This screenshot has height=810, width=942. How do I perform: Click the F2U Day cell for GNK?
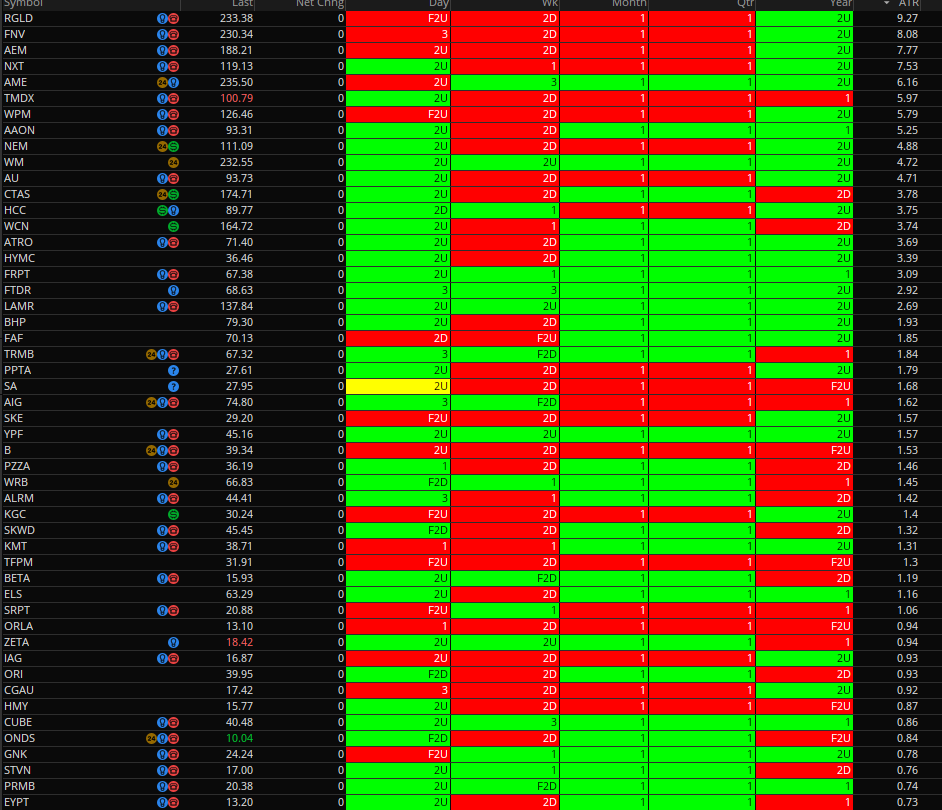398,755
